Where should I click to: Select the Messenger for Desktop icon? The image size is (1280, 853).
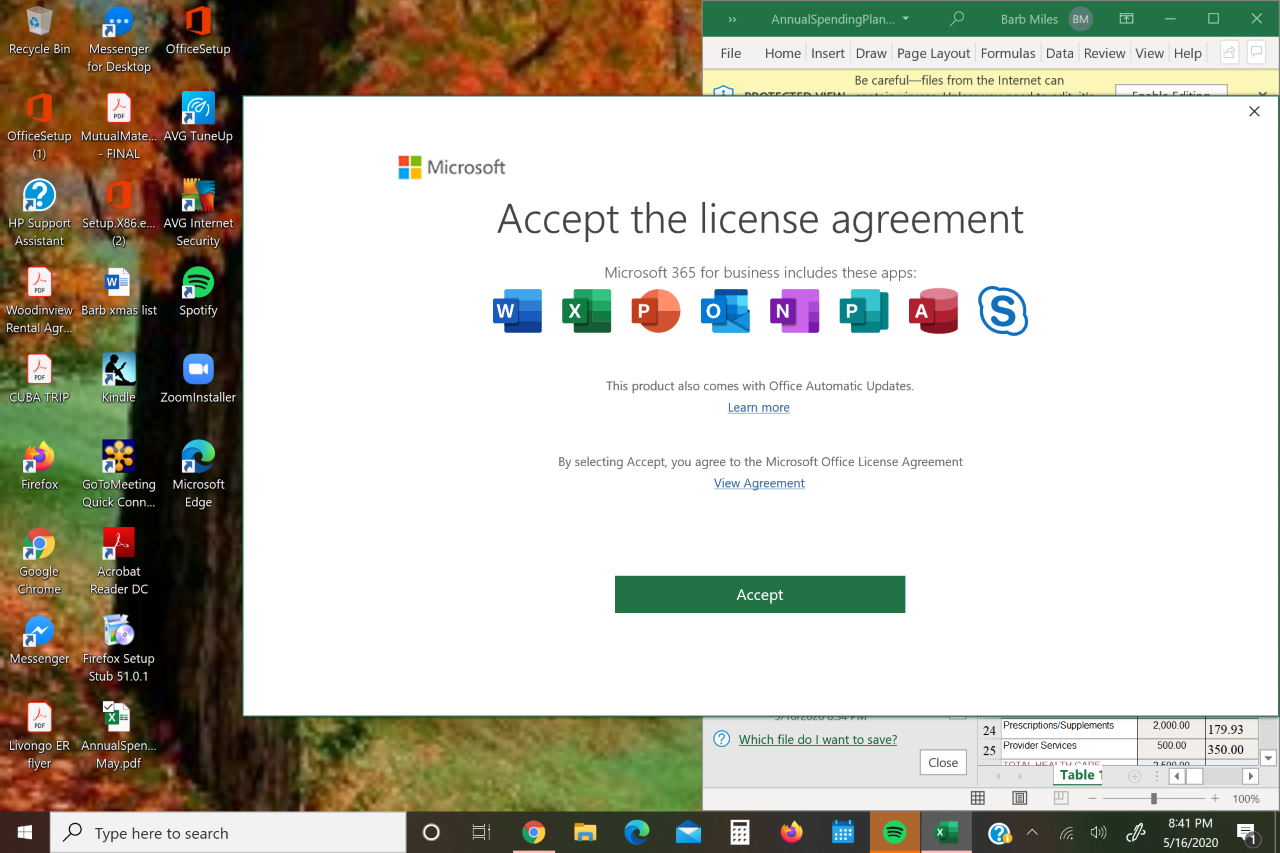118,39
